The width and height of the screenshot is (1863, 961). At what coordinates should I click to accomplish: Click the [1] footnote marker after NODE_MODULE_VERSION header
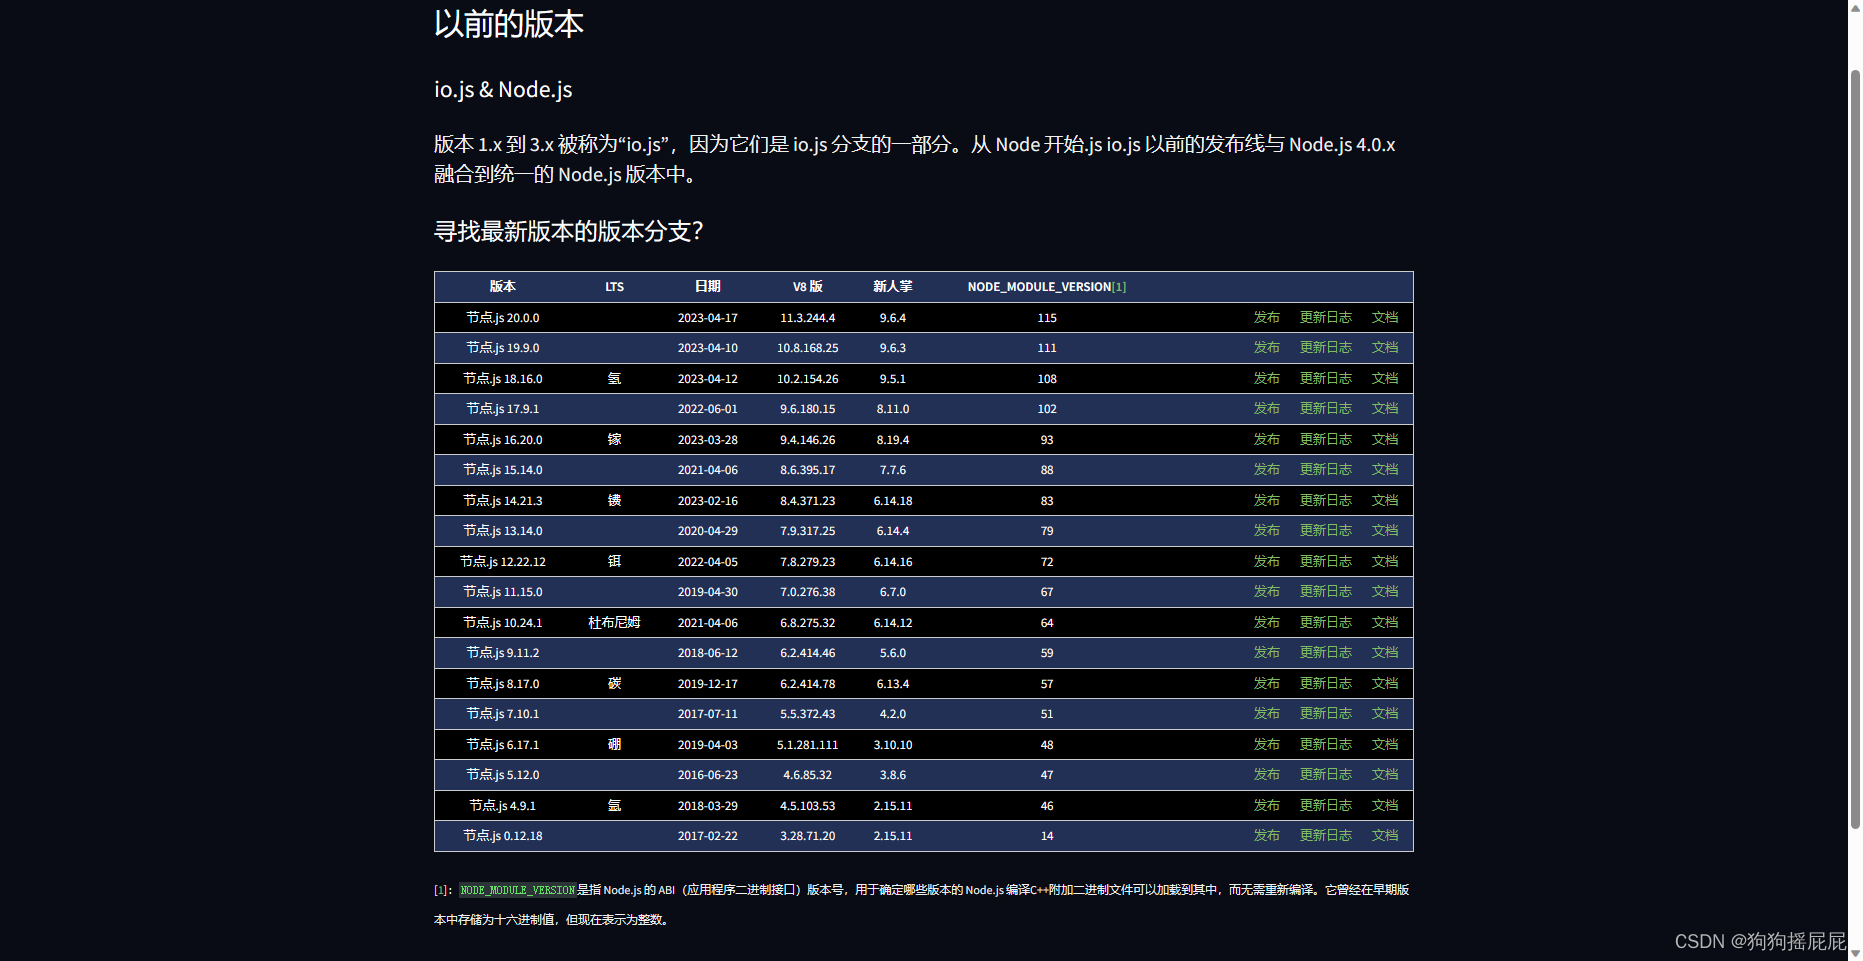(x=1119, y=287)
